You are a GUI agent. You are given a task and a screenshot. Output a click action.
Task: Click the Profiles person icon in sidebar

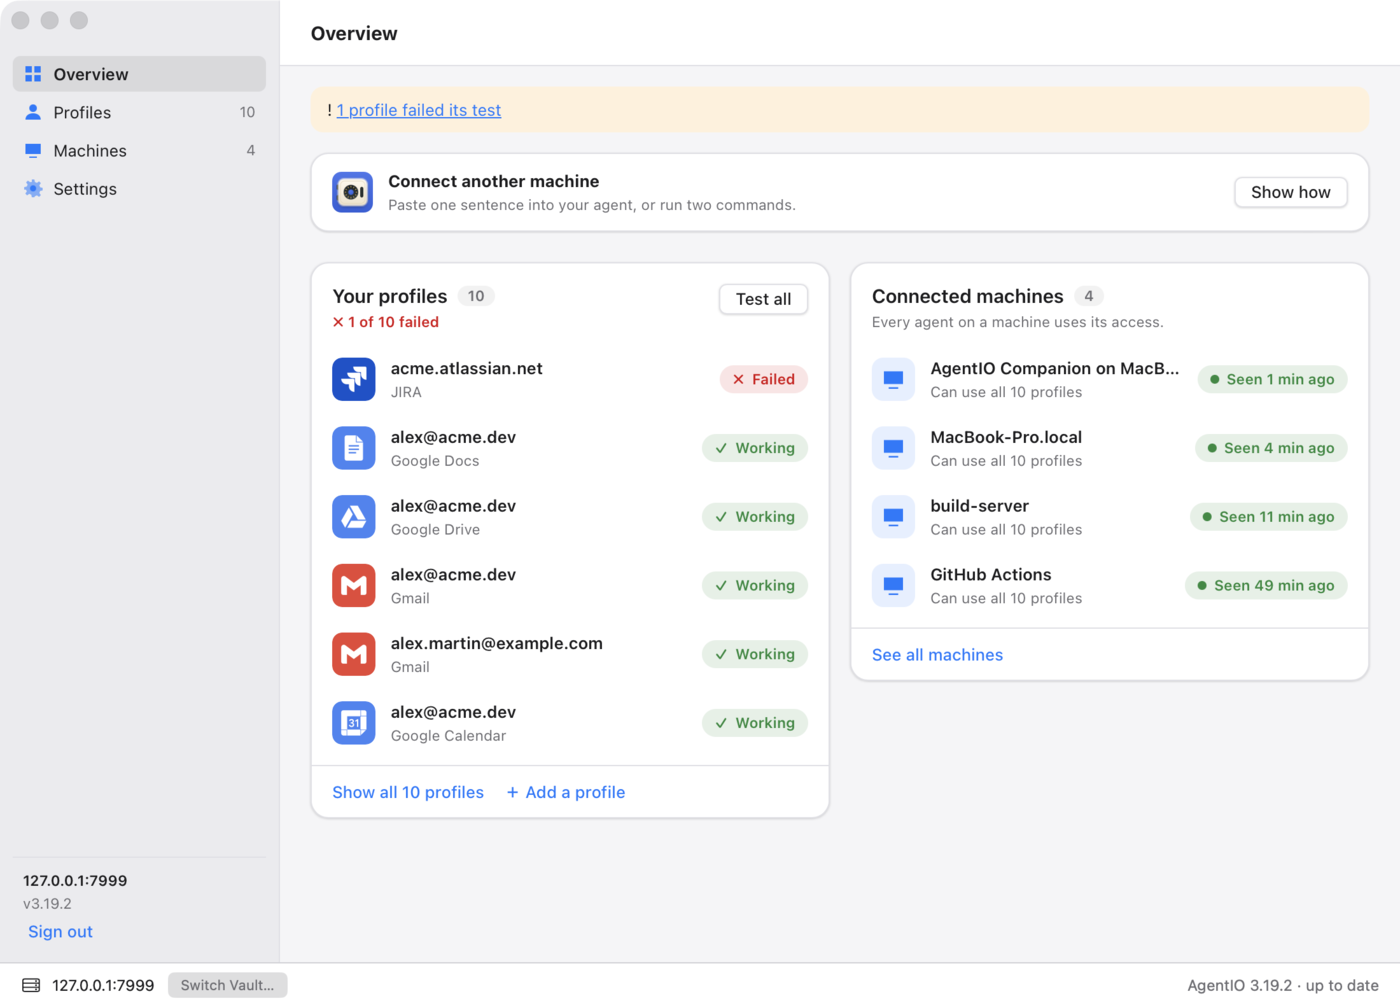33,112
